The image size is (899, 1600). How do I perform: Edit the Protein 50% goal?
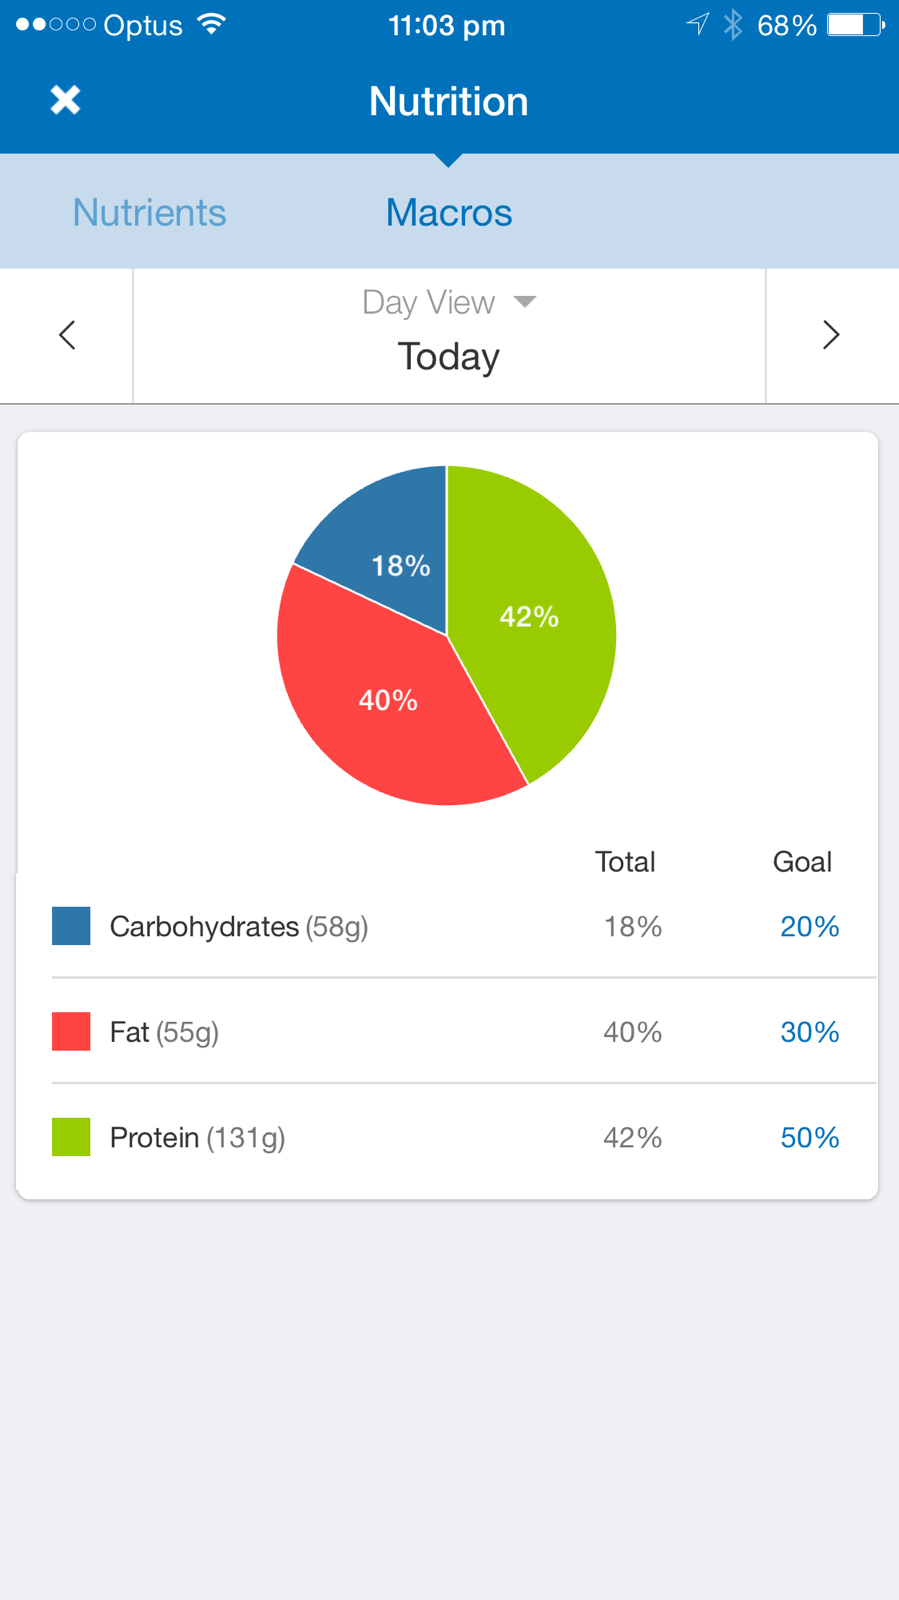point(809,1138)
